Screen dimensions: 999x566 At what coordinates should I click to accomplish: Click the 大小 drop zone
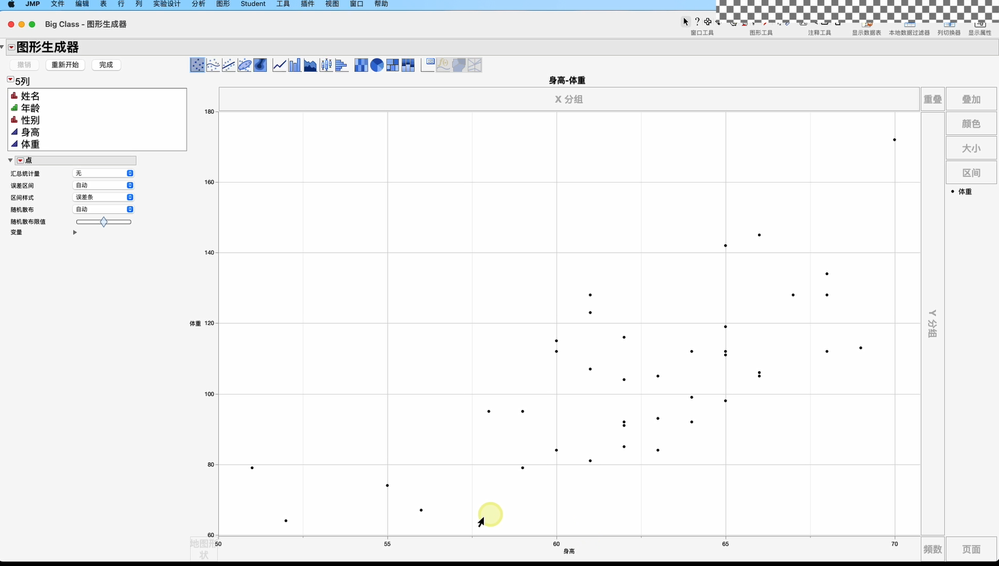pyautogui.click(x=971, y=149)
